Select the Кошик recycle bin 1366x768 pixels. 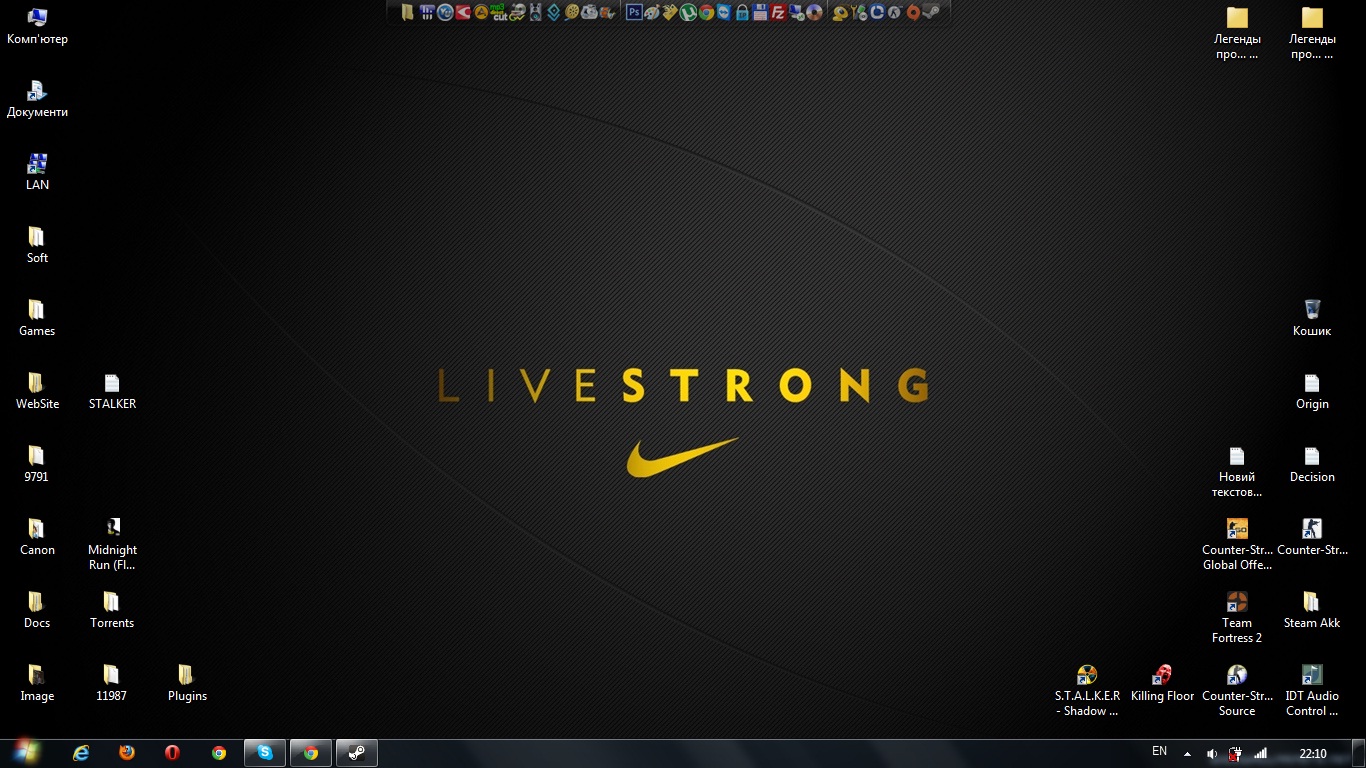click(1312, 318)
